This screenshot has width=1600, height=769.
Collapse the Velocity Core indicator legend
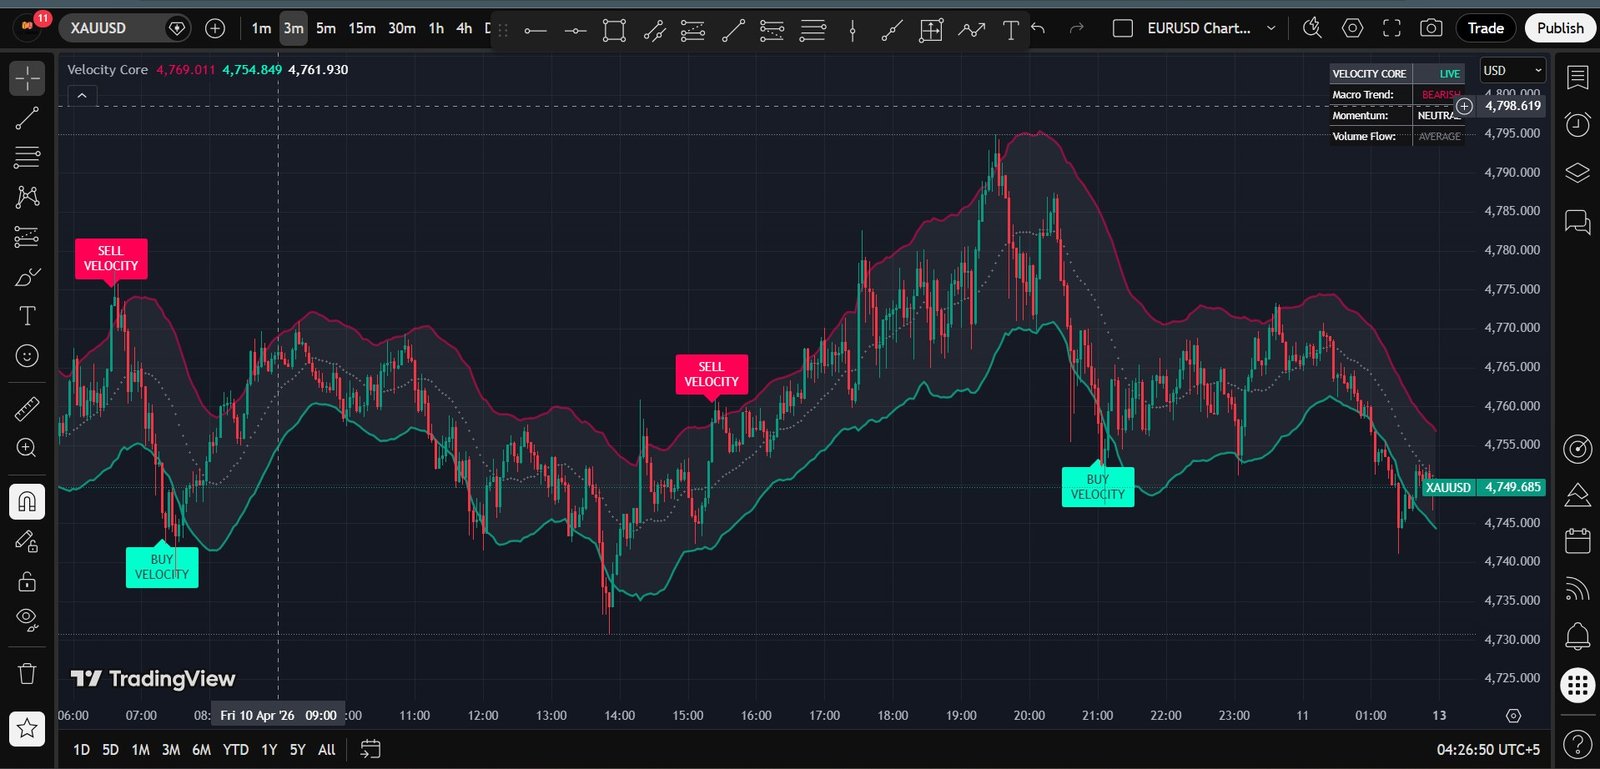(x=82, y=95)
